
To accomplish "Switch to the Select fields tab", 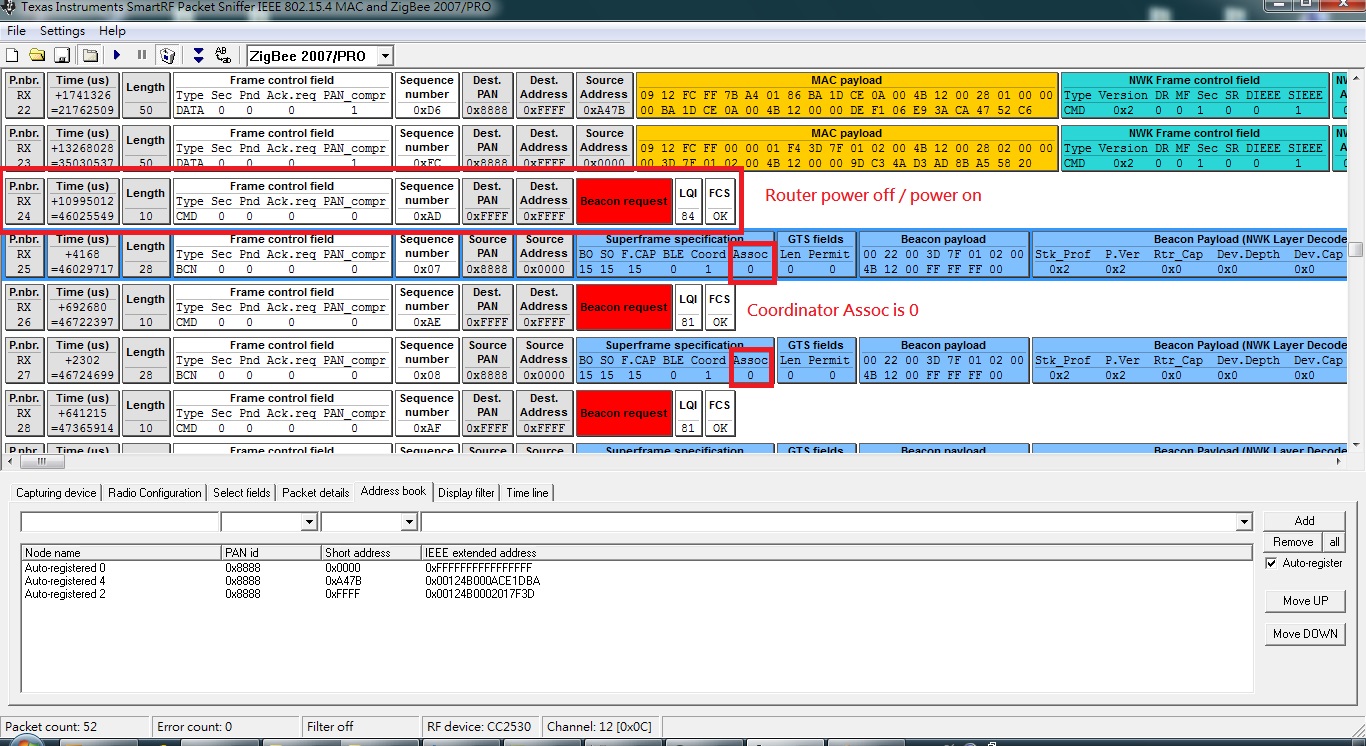I will (242, 493).
